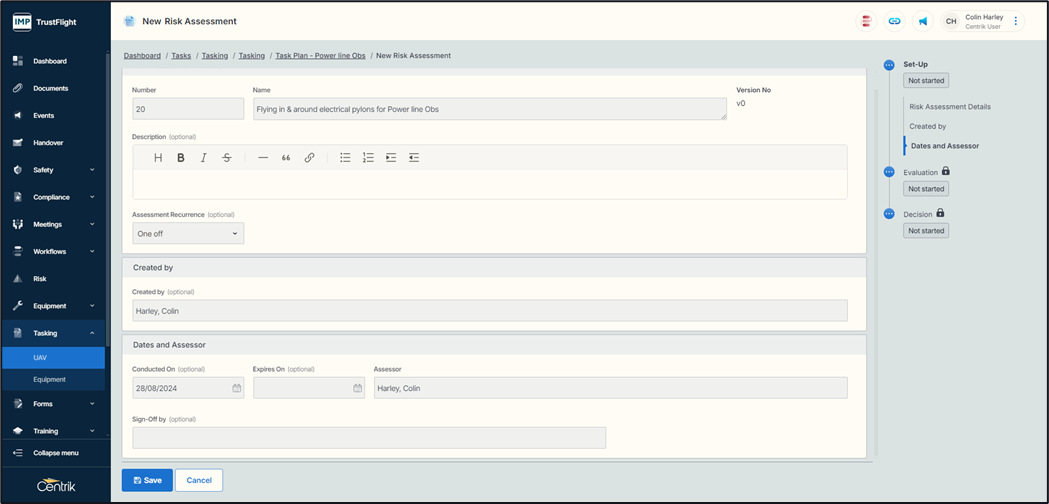Create numbered list in Description editor
The width and height of the screenshot is (1049, 504).
point(368,158)
